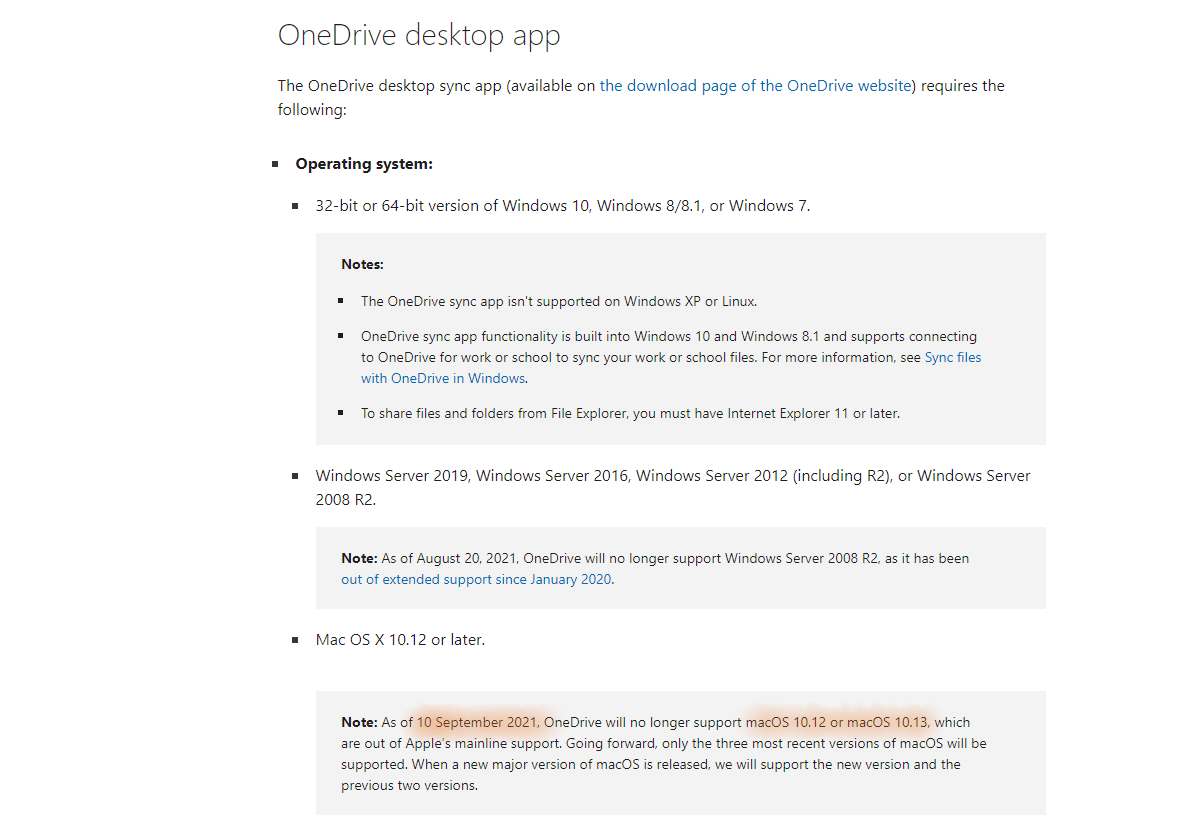Select the Windows XP or Linux note text
This screenshot has height=826, width=1185.
pos(559,301)
